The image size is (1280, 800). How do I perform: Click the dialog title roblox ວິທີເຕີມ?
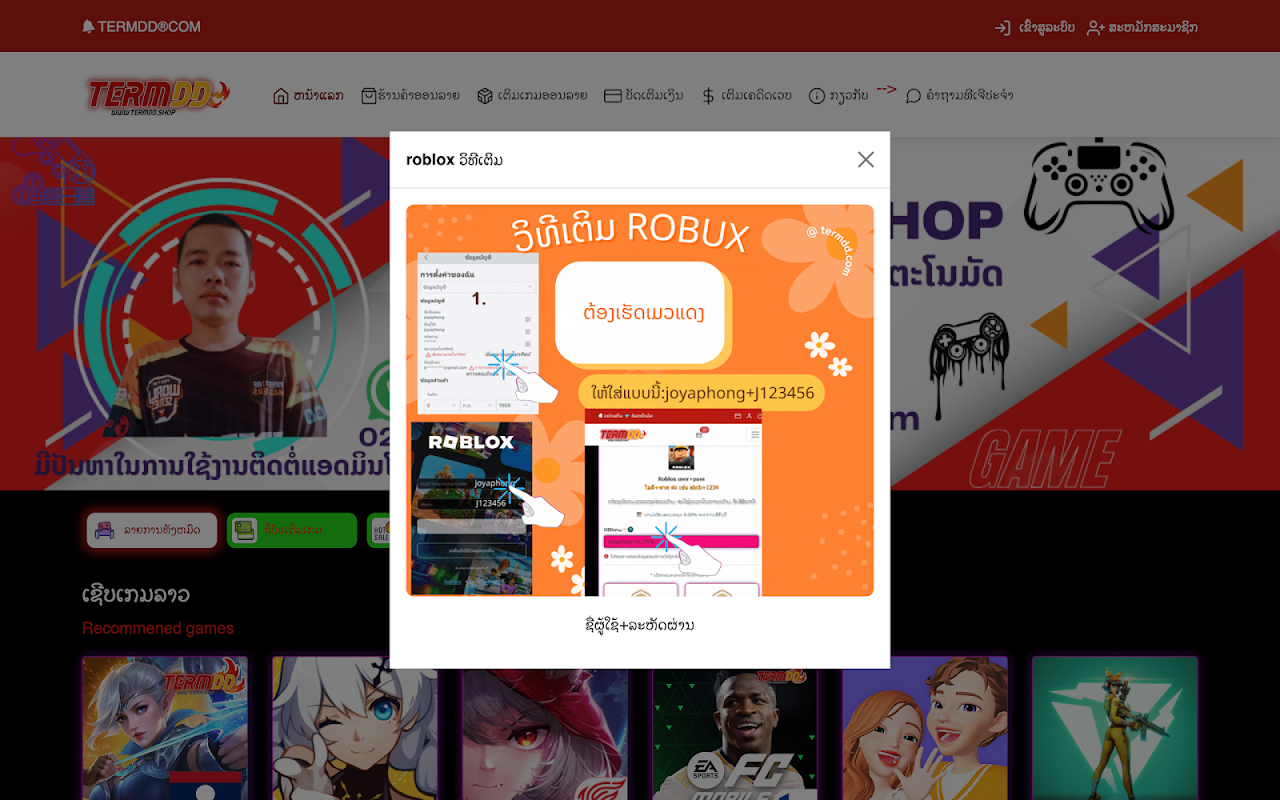pyautogui.click(x=454, y=160)
